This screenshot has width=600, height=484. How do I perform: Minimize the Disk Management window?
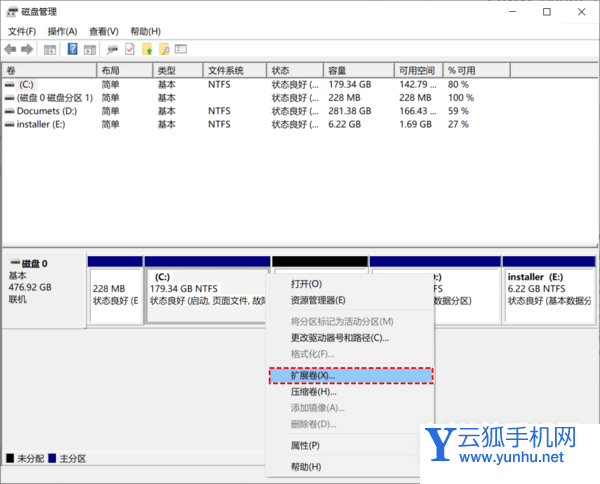[513, 12]
